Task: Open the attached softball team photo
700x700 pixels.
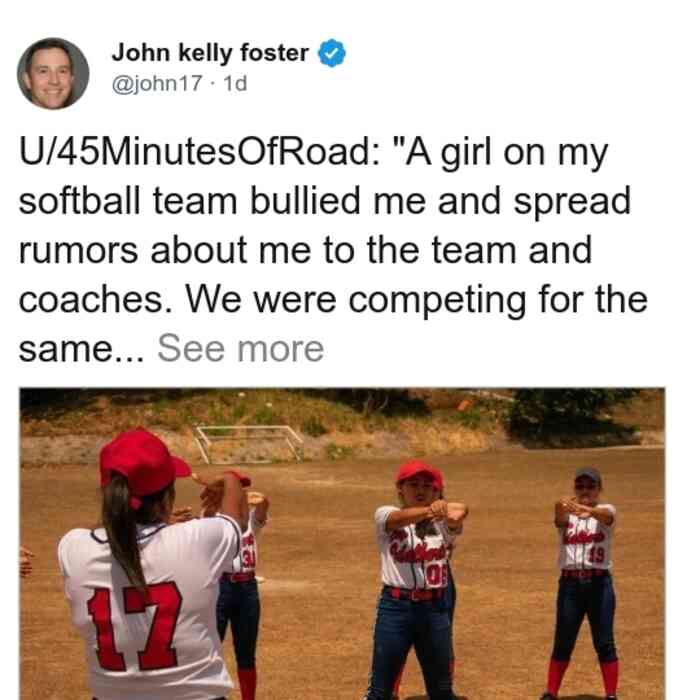Action: click(x=342, y=544)
